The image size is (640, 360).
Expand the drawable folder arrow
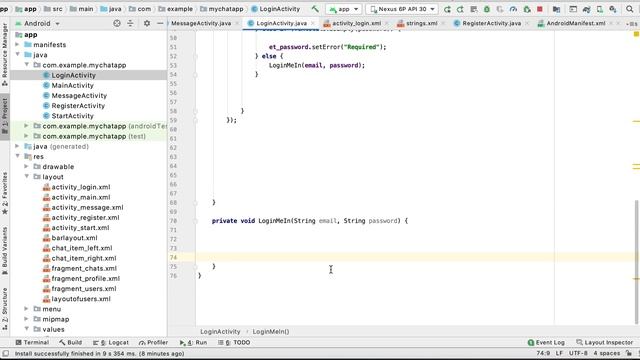pos(27,166)
